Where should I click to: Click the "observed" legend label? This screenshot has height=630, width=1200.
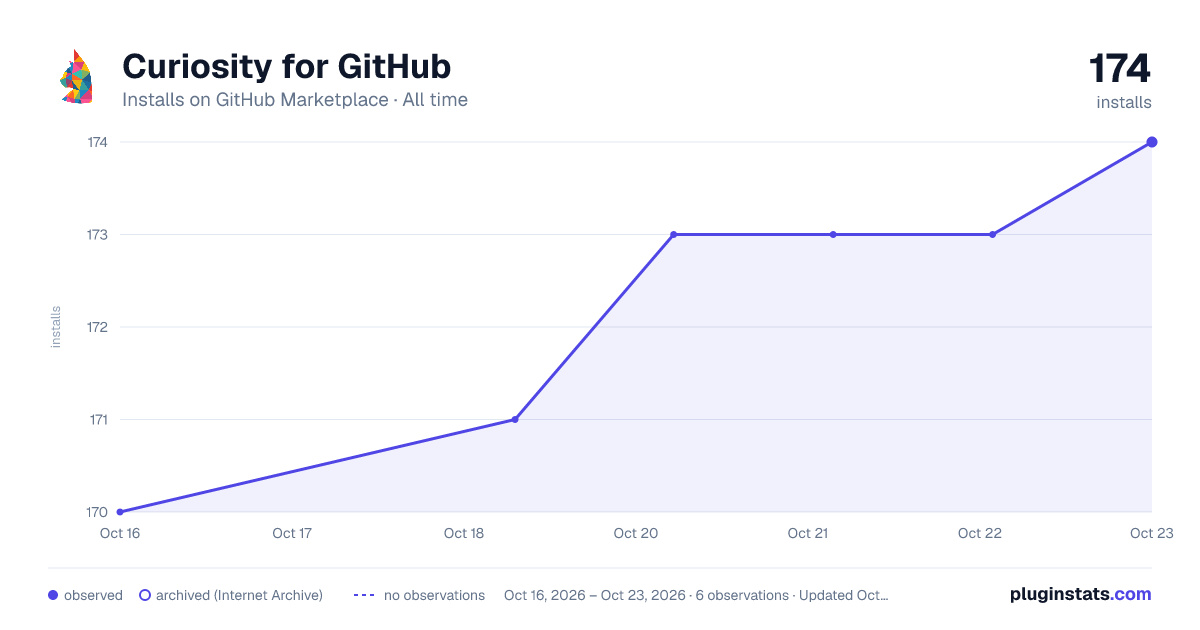point(93,595)
